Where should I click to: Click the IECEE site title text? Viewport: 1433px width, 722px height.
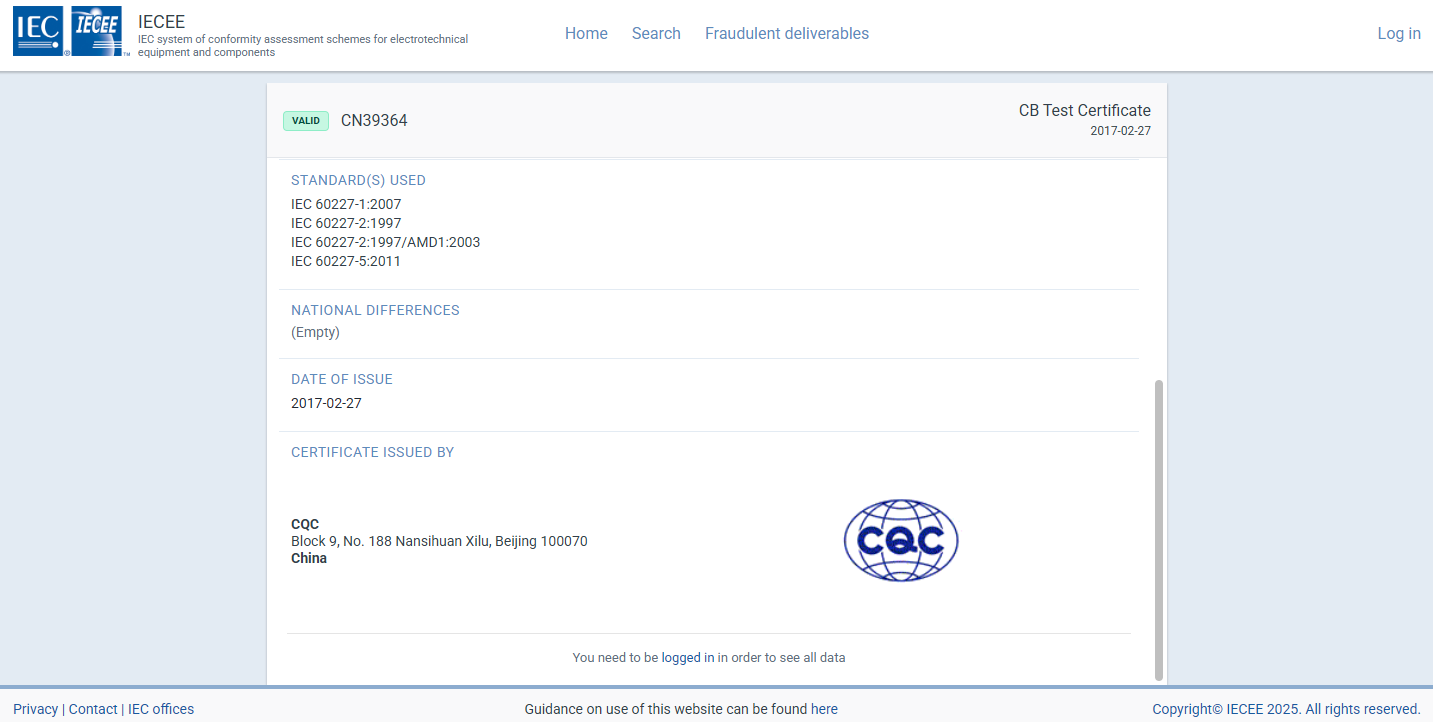[x=161, y=22]
